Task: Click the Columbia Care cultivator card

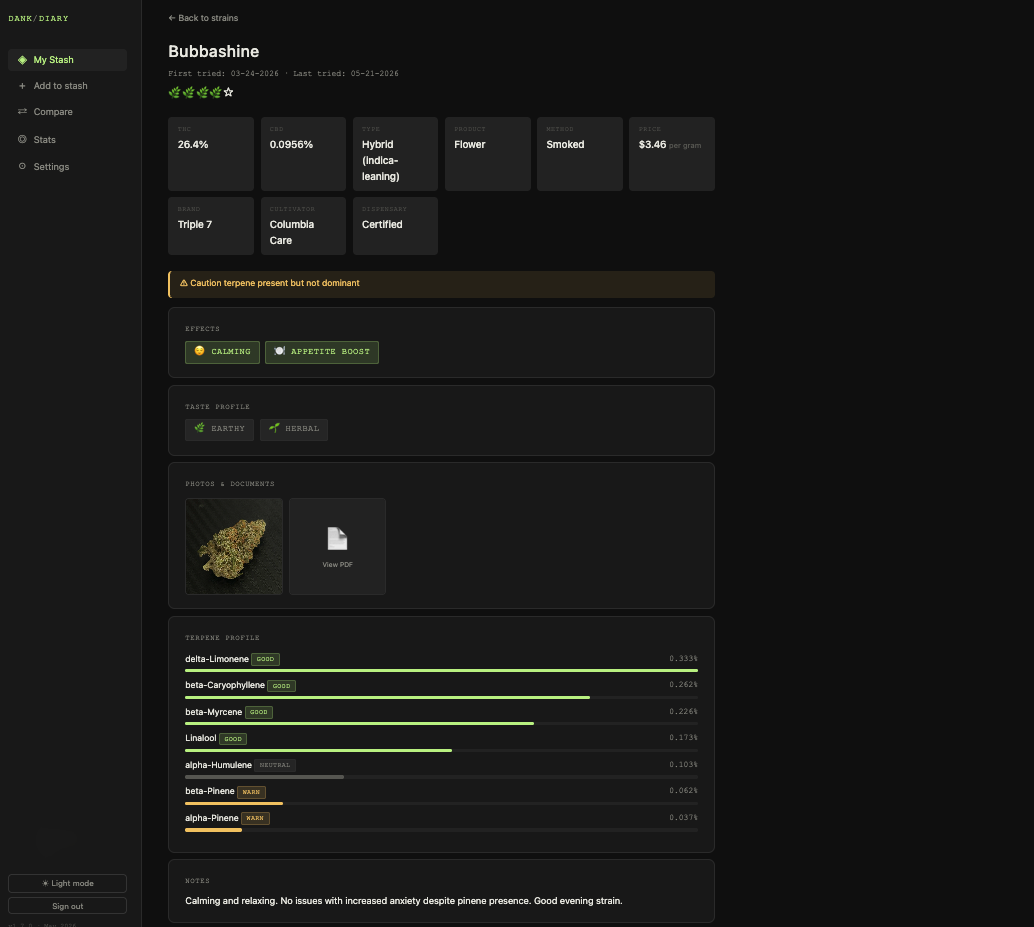Action: point(303,226)
